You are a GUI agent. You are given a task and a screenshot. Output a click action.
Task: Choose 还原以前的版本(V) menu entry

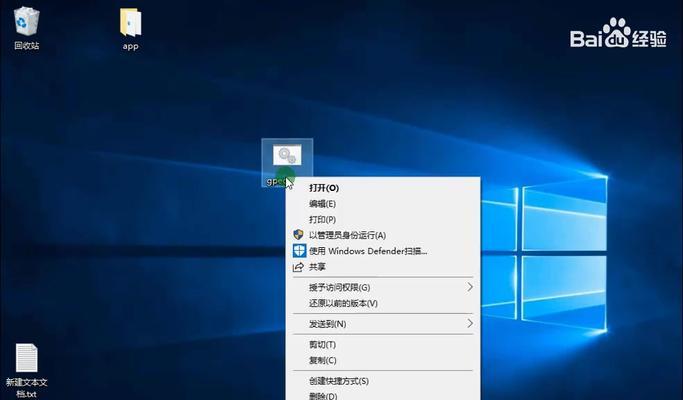point(383,303)
